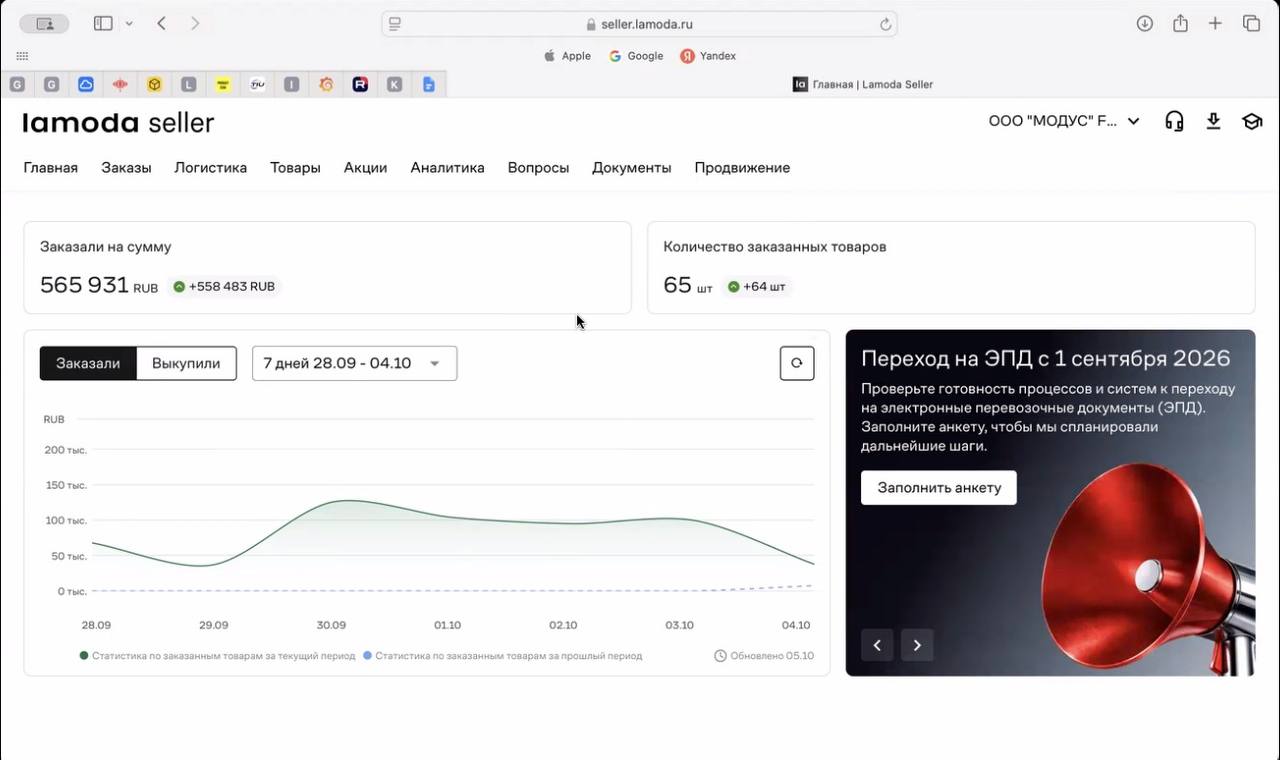This screenshot has height=760, width=1280.
Task: Click the lamoda seller logo
Action: click(x=118, y=122)
